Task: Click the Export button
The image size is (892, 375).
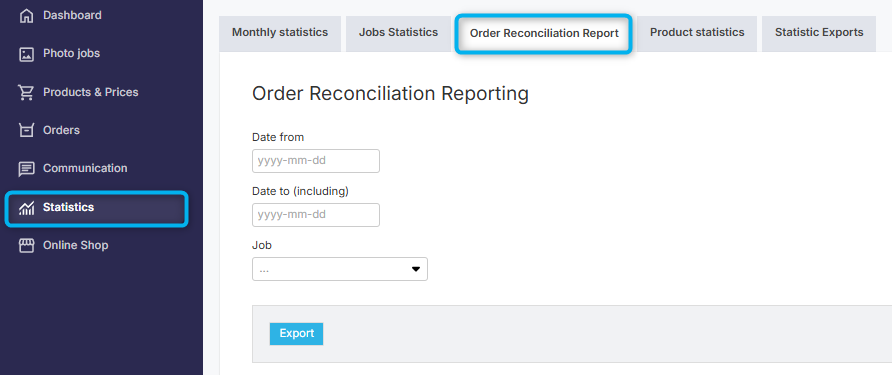Action: [x=296, y=334]
